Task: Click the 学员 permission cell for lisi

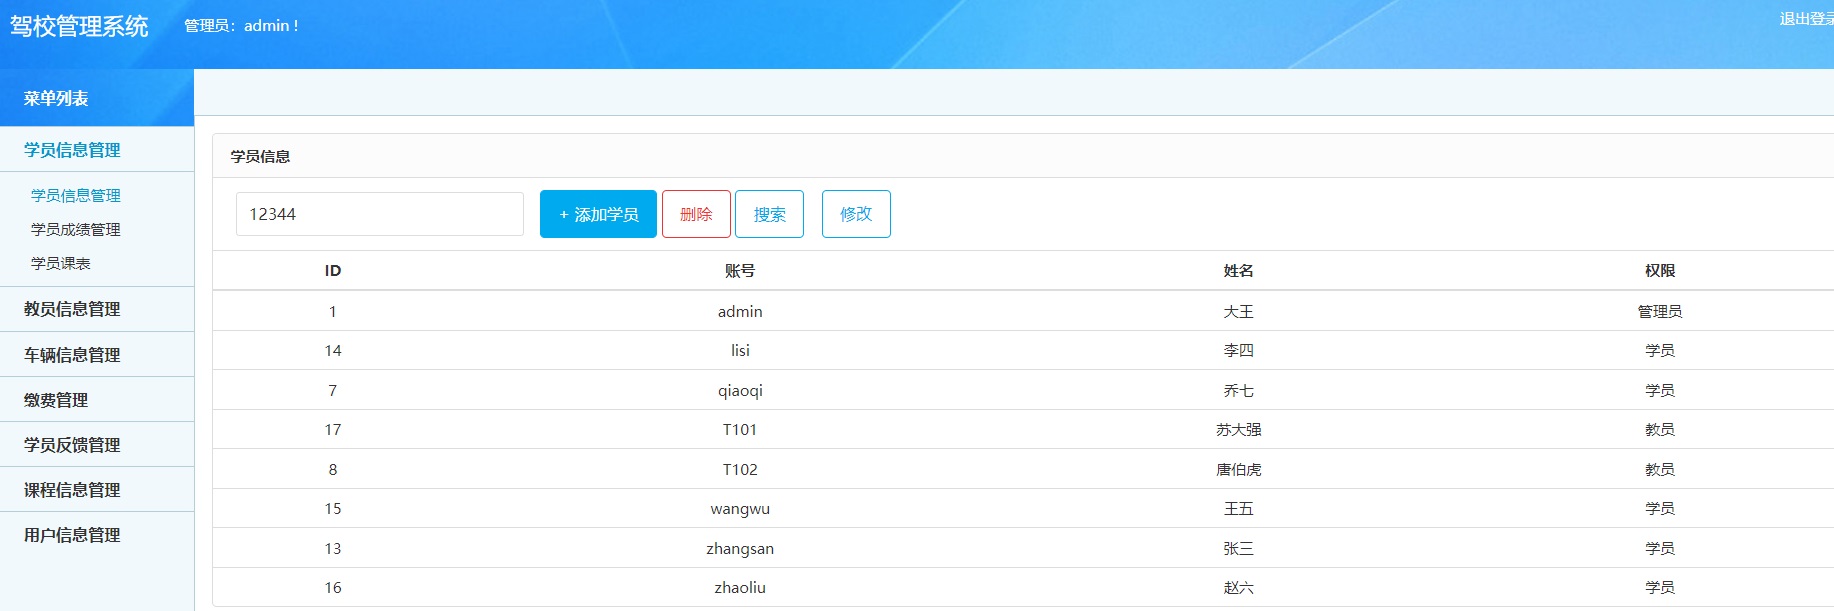Action: (1660, 350)
